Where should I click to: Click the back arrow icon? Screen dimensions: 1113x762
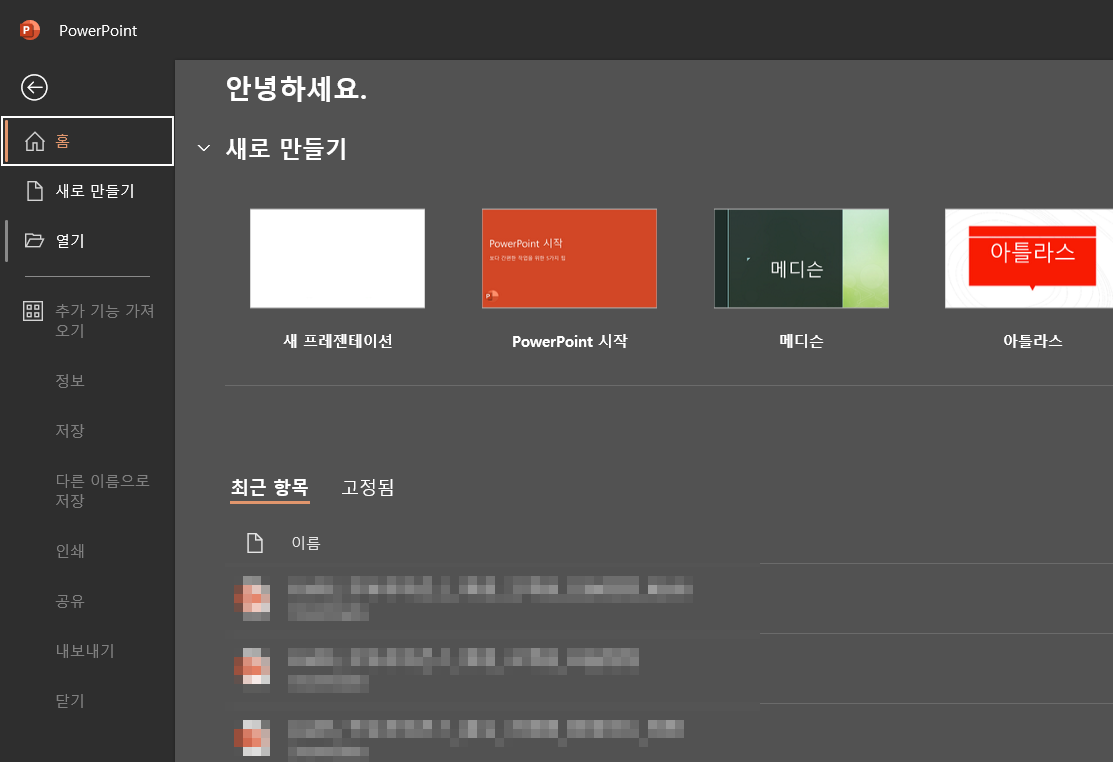click(34, 88)
